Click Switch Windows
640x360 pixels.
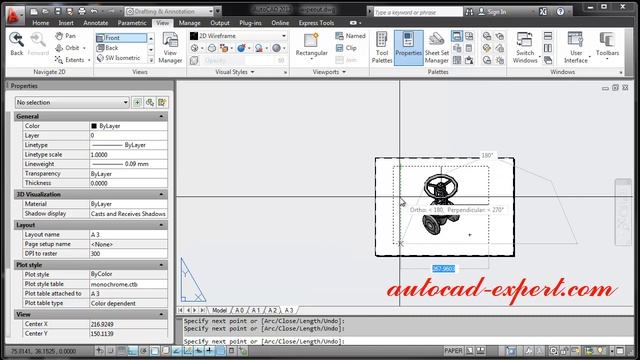tap(525, 48)
